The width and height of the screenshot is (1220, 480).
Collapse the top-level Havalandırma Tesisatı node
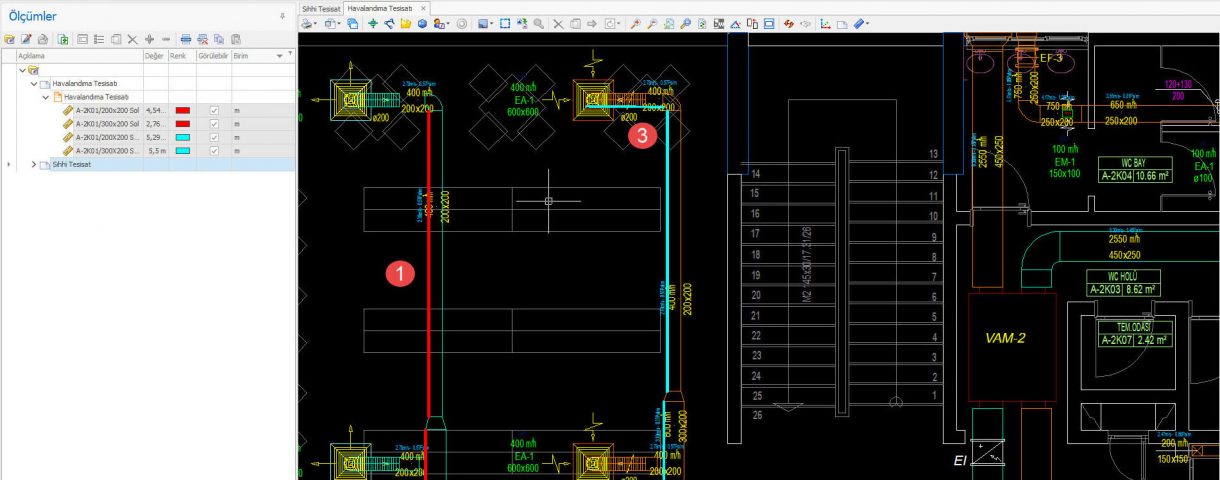[34, 84]
